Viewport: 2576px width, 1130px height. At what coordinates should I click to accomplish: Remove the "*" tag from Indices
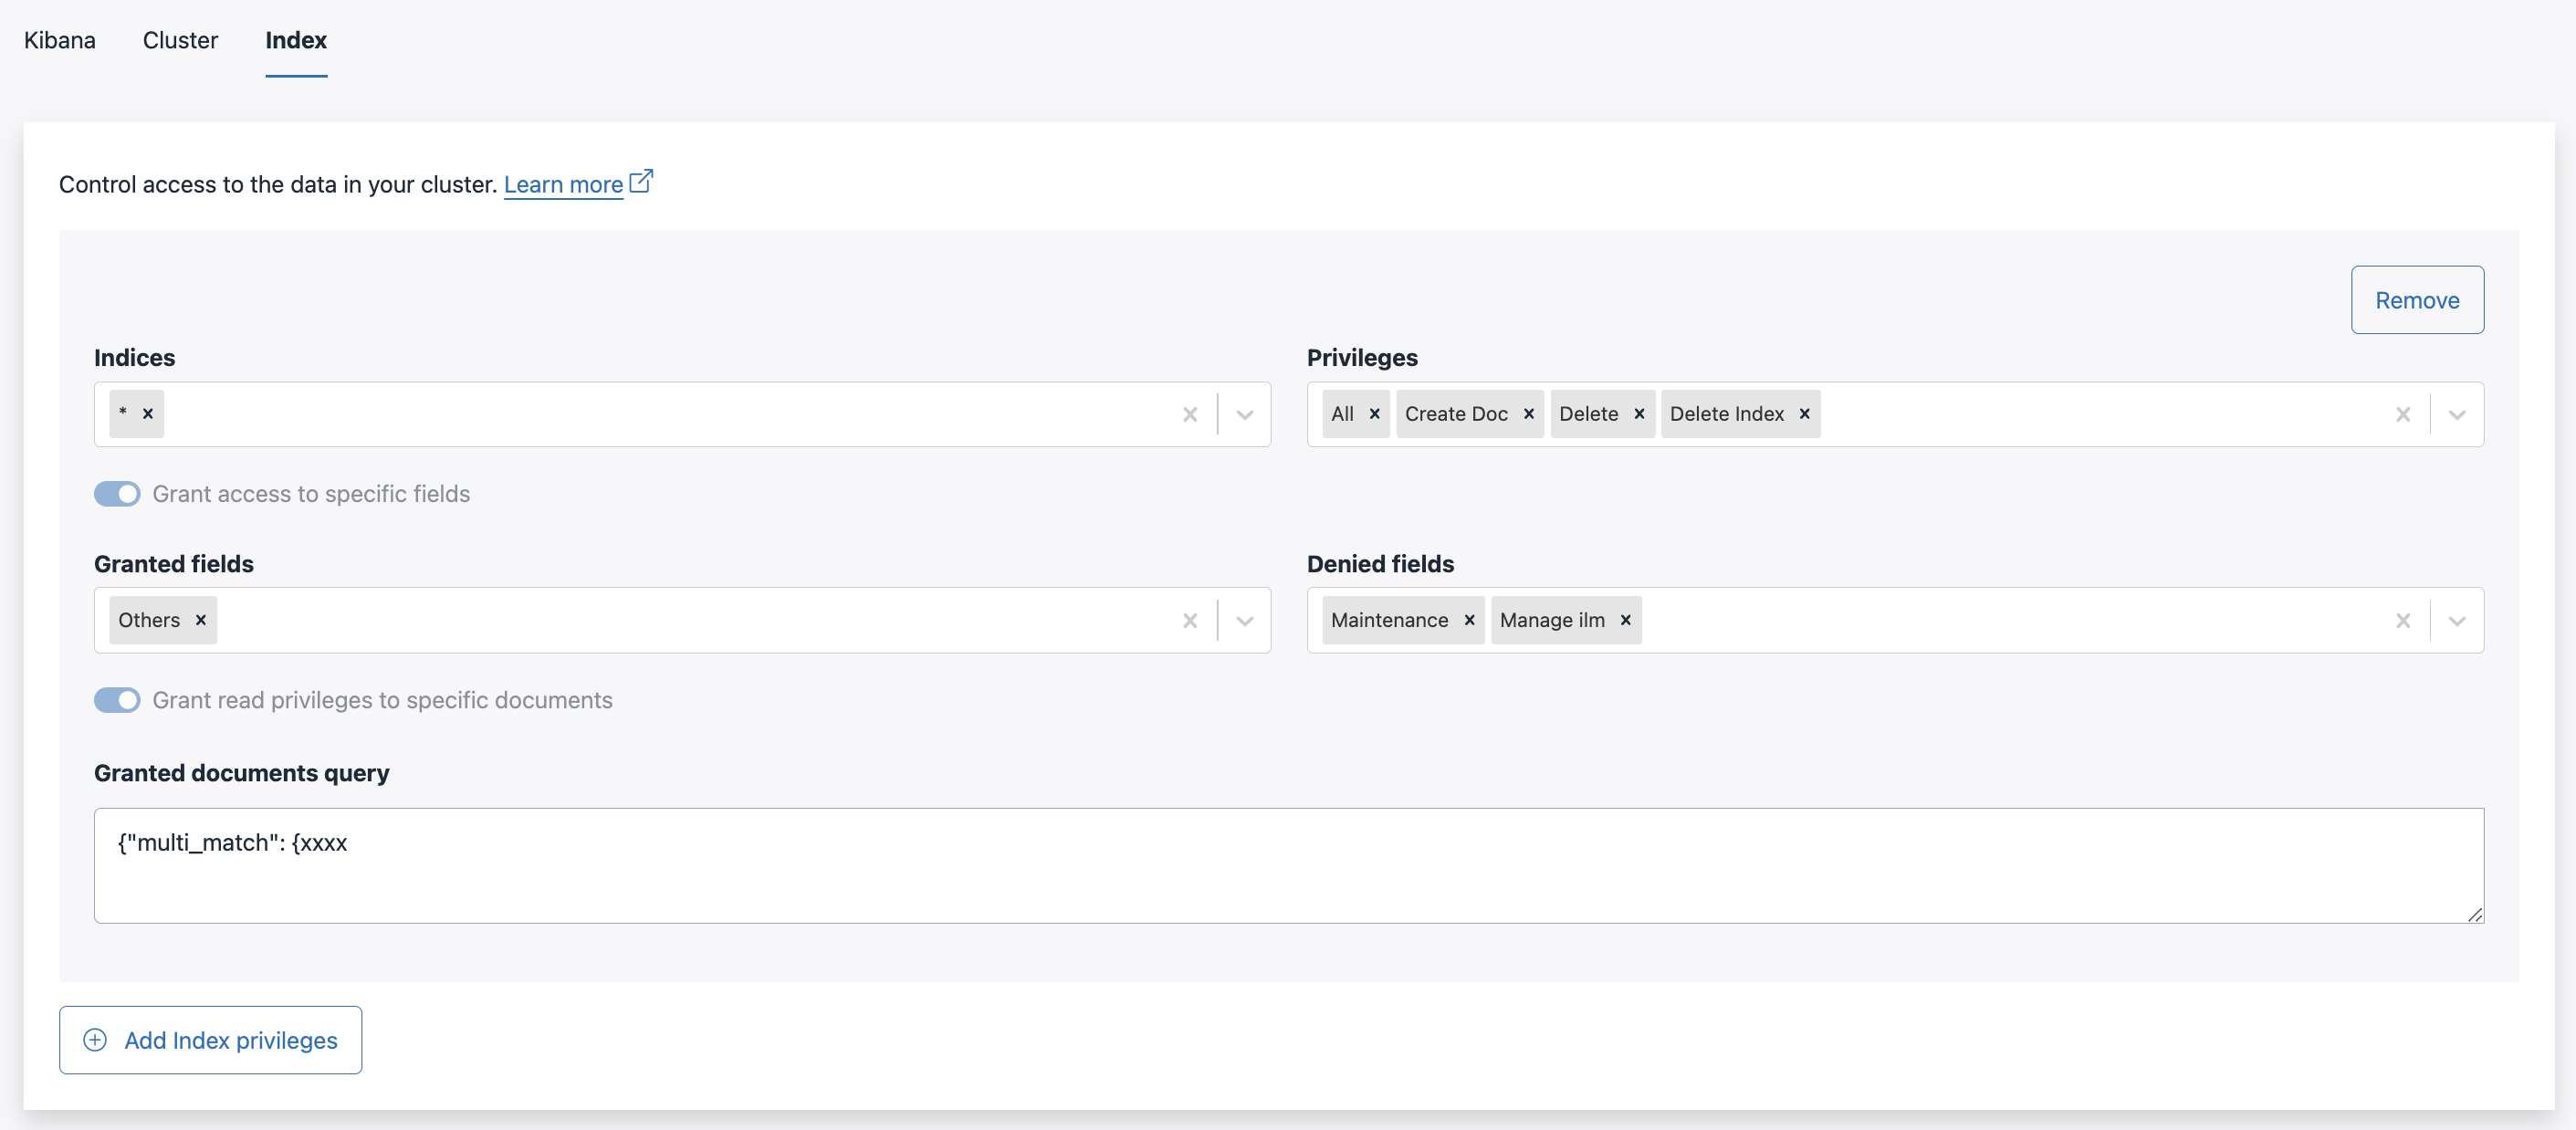148,413
